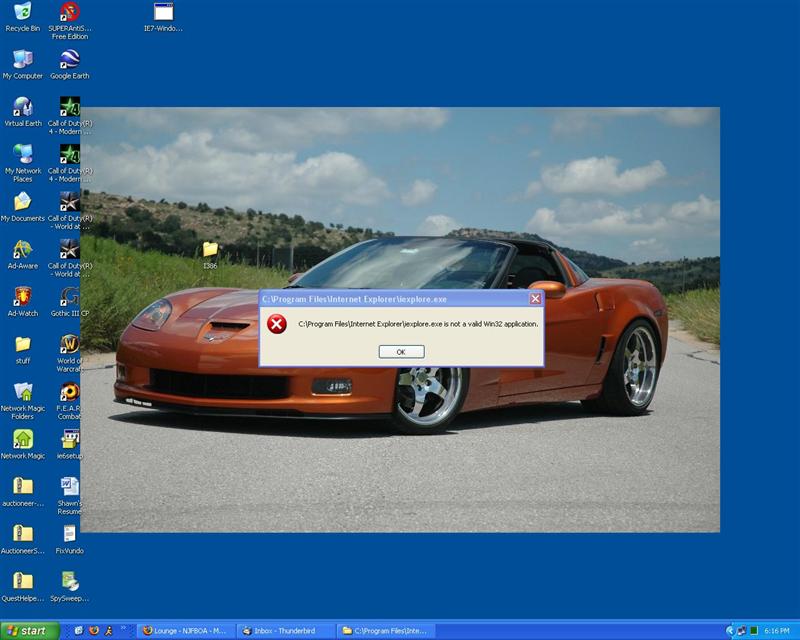The image size is (800, 640).
Task: Select the World of Warcraft shortcut
Action: tap(69, 345)
